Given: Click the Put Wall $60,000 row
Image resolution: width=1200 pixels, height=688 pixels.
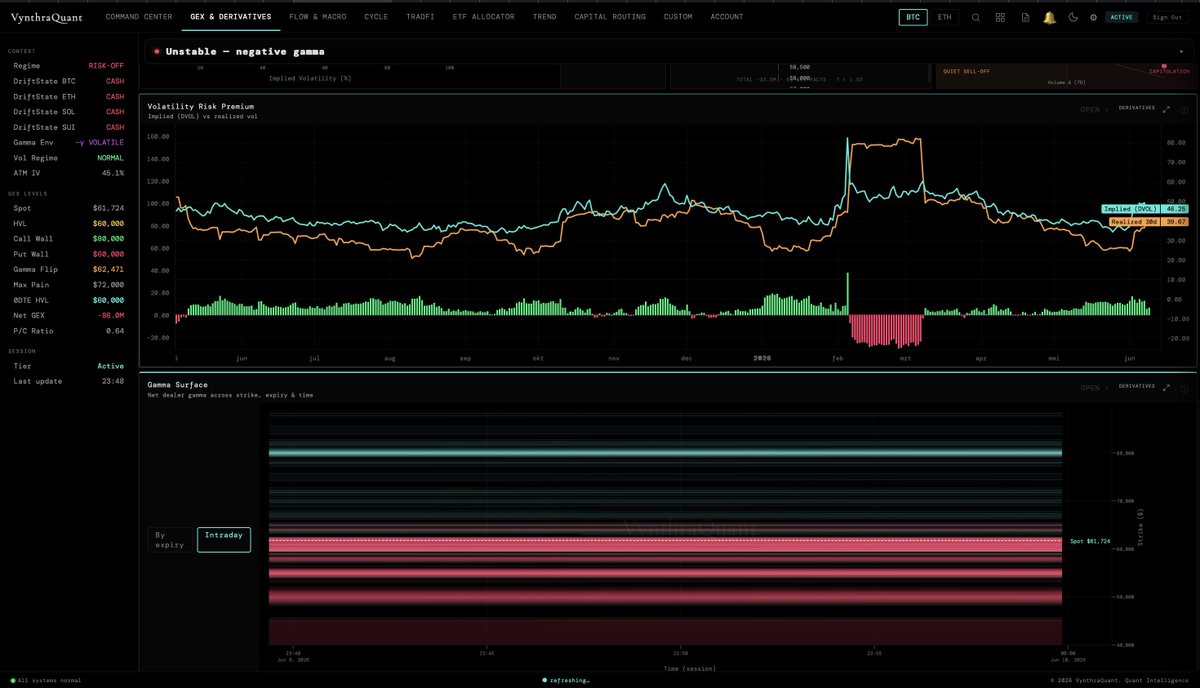Looking at the screenshot, I should (69, 254).
